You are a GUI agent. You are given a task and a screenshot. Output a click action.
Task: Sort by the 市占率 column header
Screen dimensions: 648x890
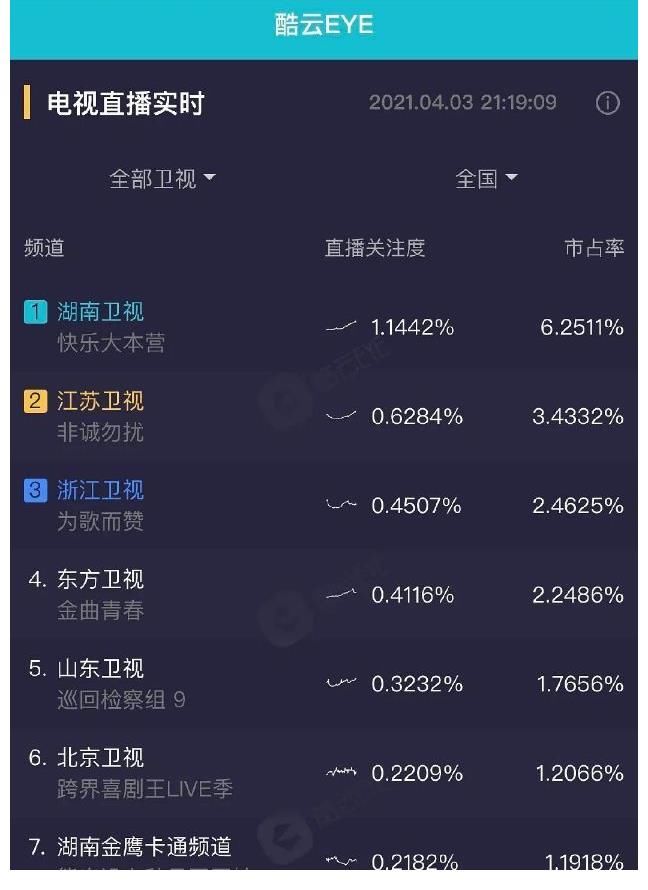point(594,248)
